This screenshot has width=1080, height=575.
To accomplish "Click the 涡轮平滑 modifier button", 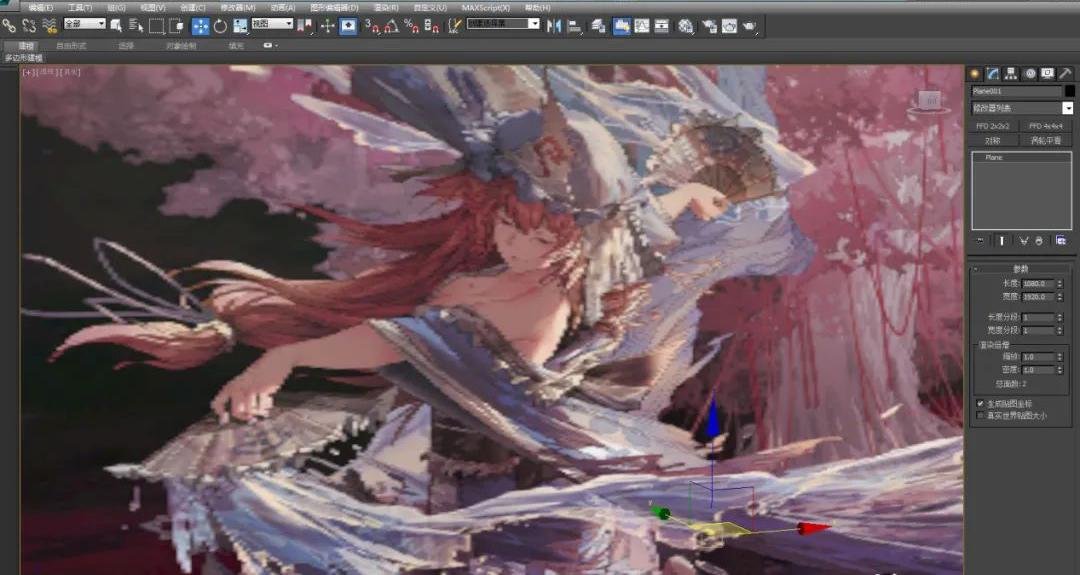I will [x=1046, y=140].
